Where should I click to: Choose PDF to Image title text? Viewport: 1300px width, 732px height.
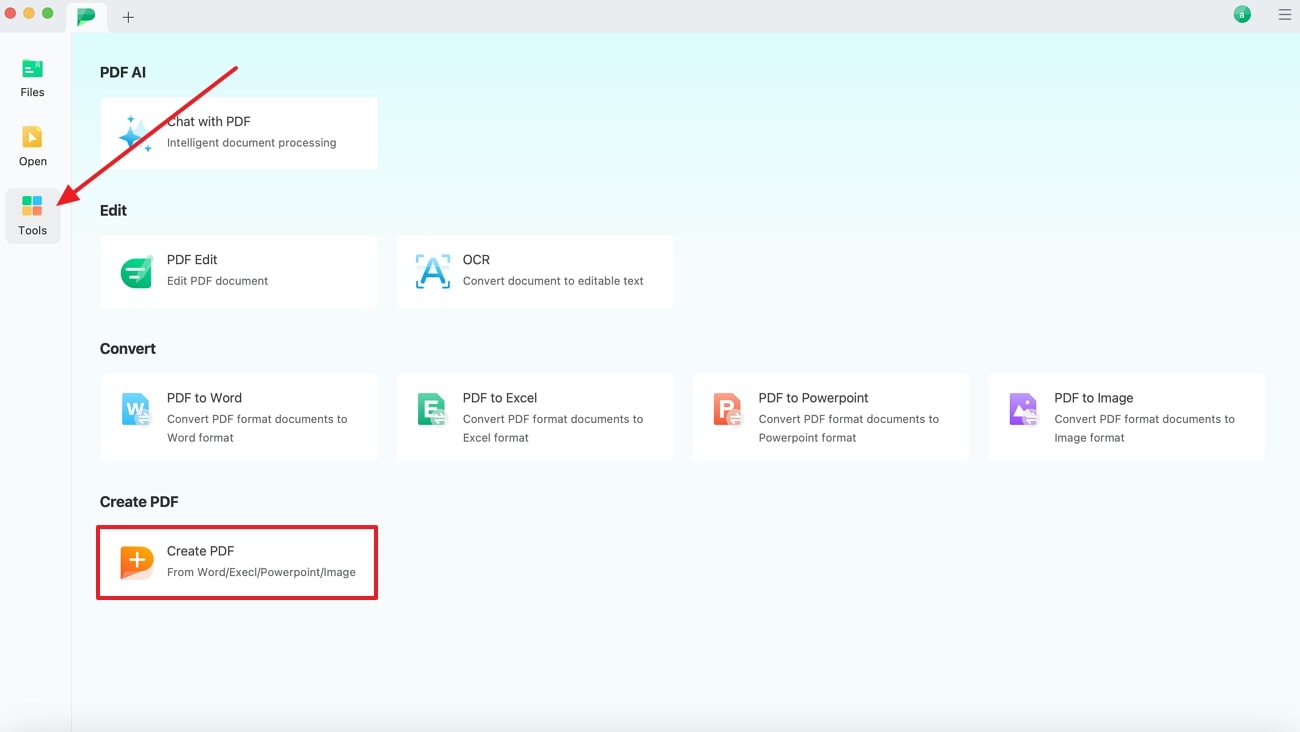[x=1093, y=397]
